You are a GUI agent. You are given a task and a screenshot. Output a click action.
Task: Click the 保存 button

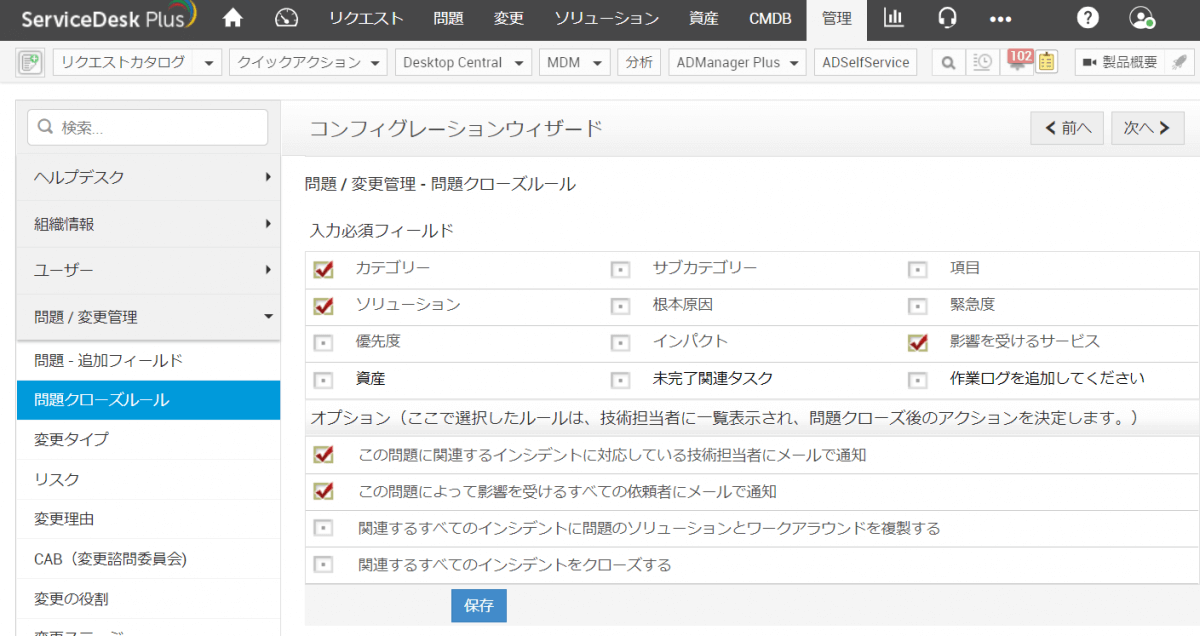tap(479, 606)
